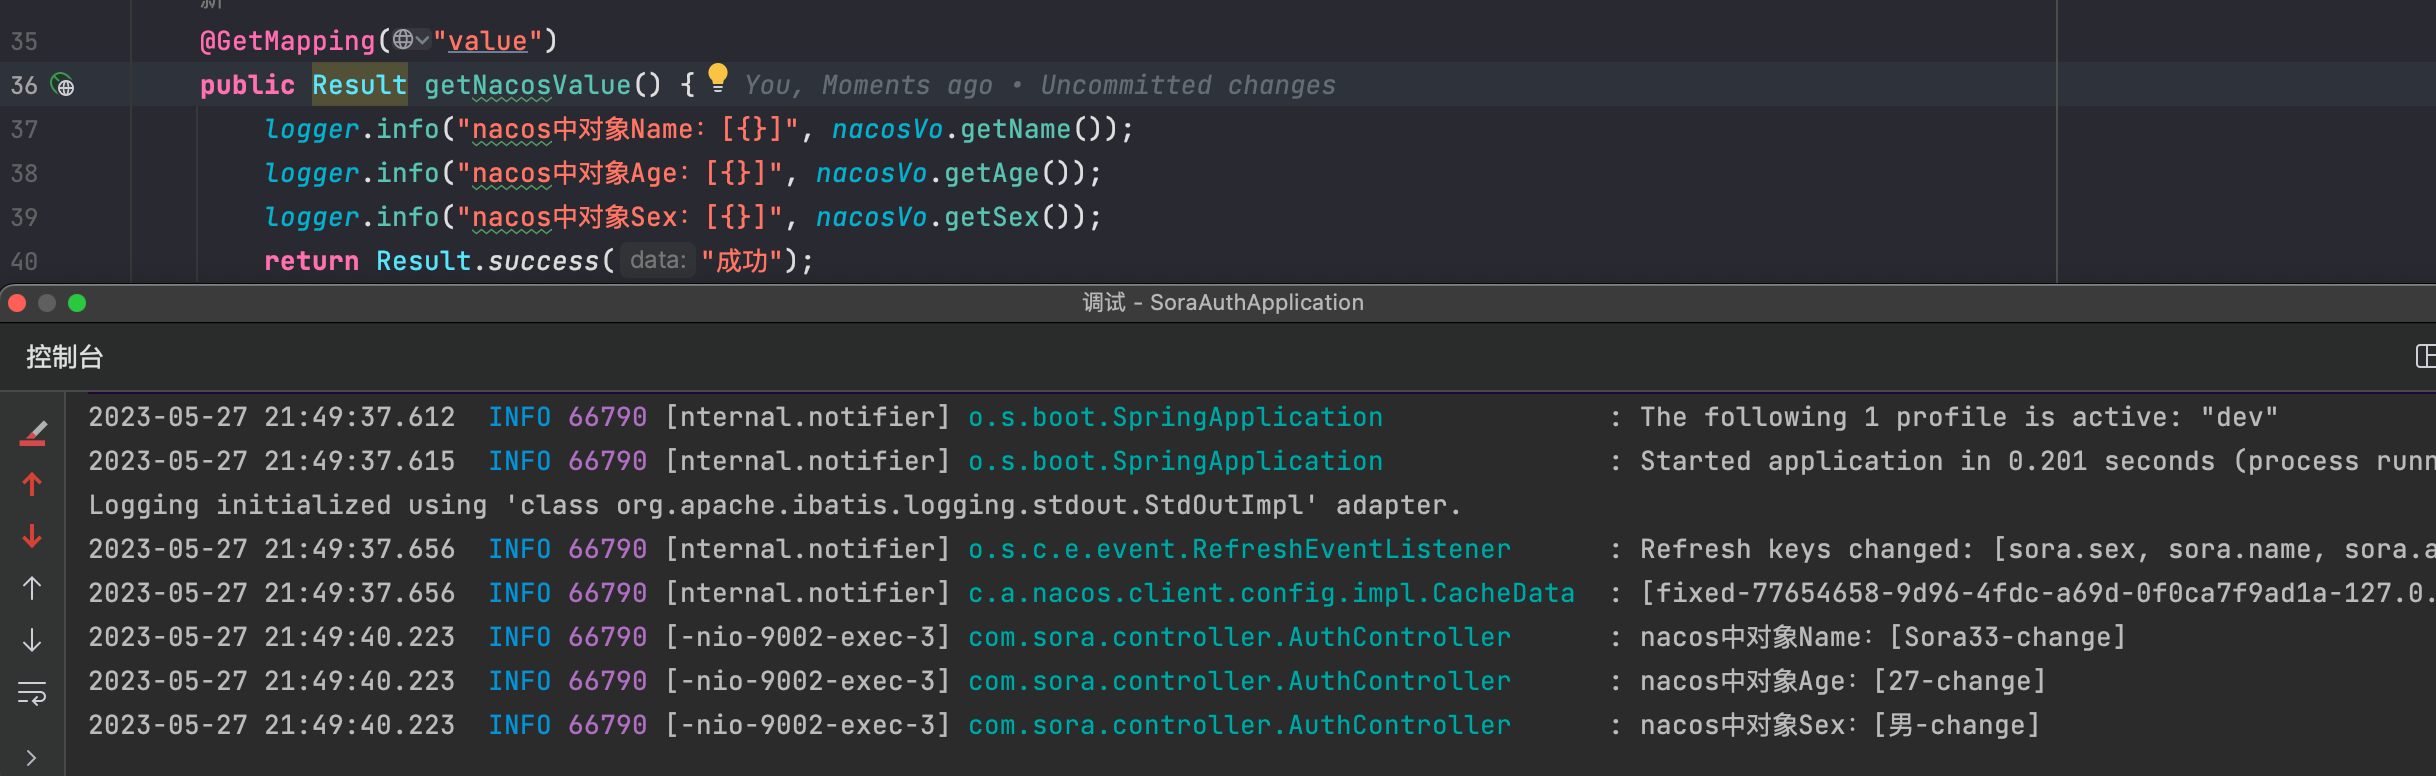Expand more console toolbar actions chevron
This screenshot has width=2436, height=776.
tap(32, 757)
